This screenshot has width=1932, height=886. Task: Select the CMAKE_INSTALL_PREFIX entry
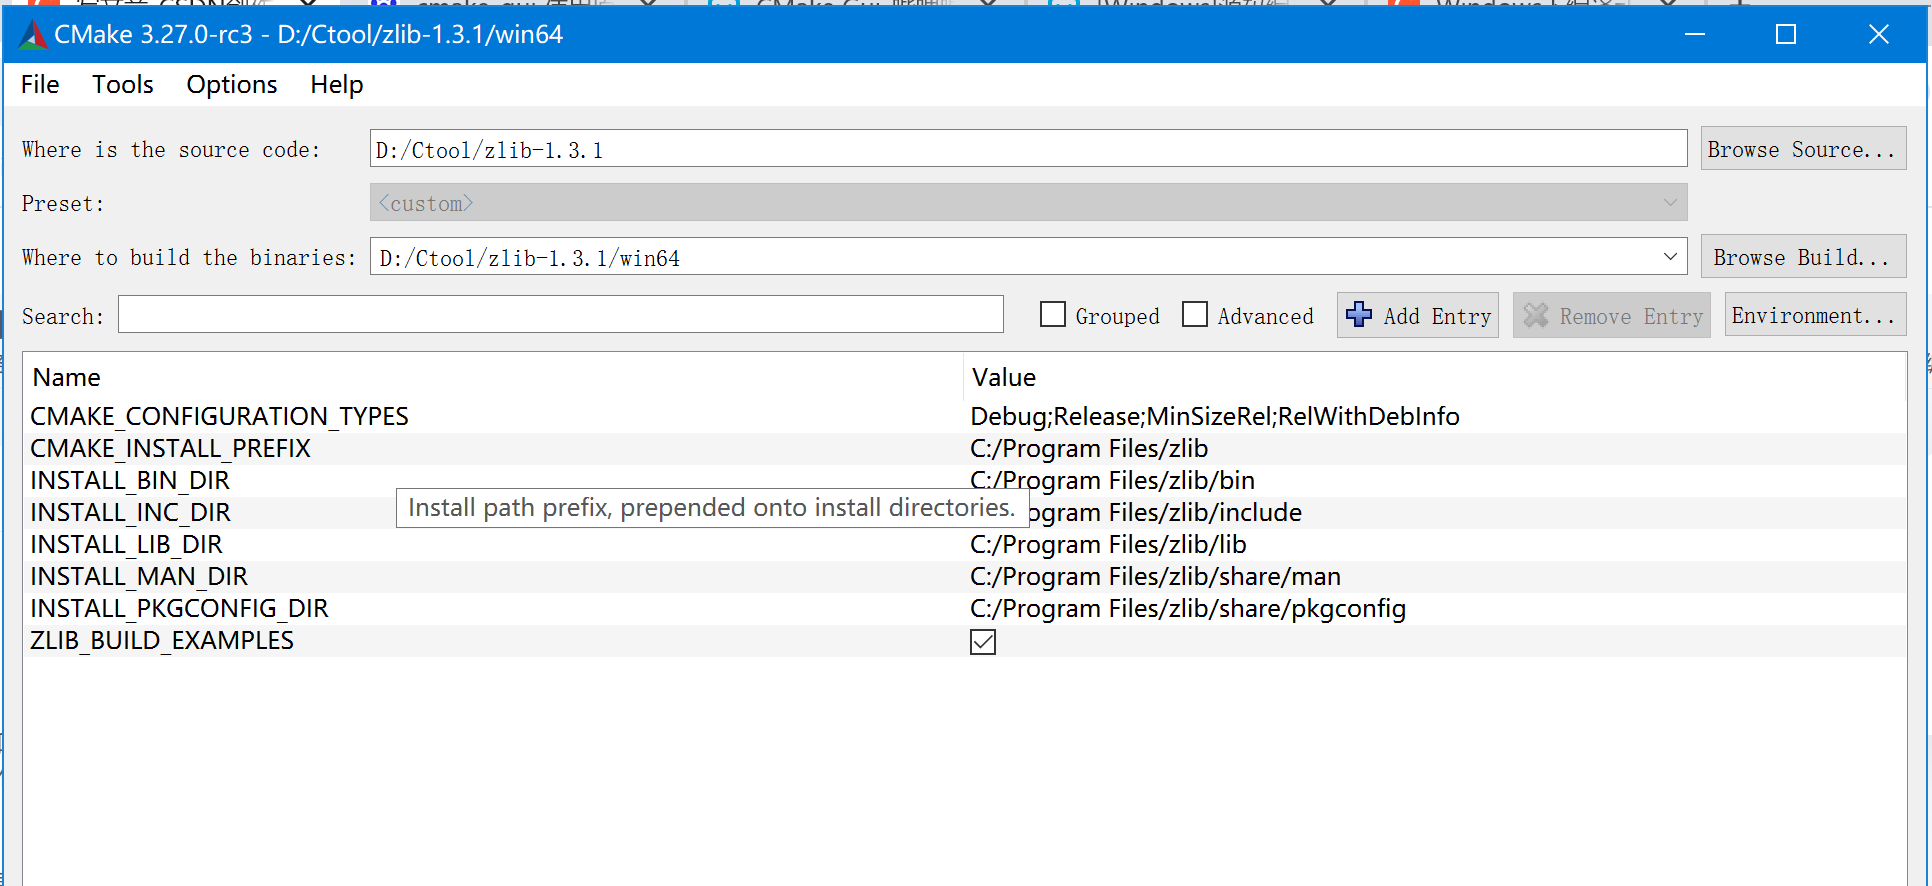tap(170, 448)
